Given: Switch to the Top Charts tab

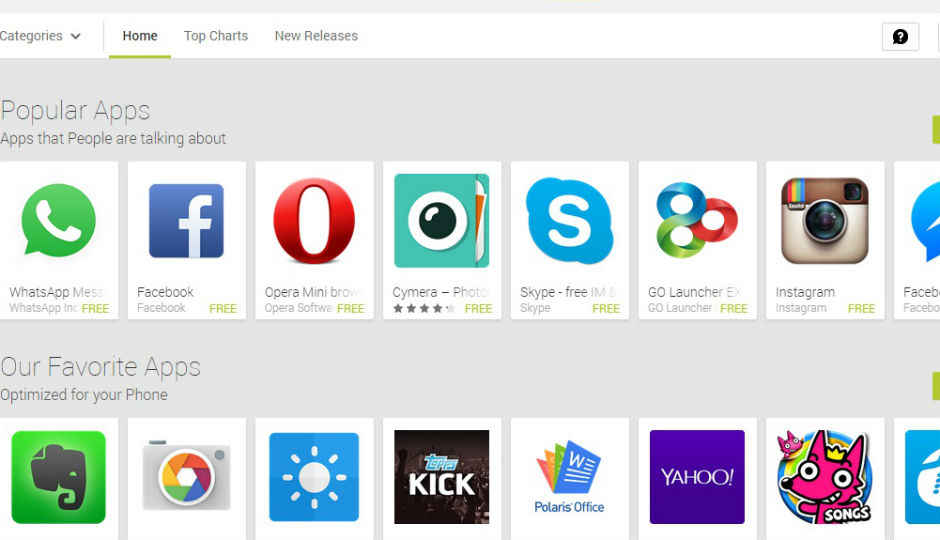Looking at the screenshot, I should [216, 36].
